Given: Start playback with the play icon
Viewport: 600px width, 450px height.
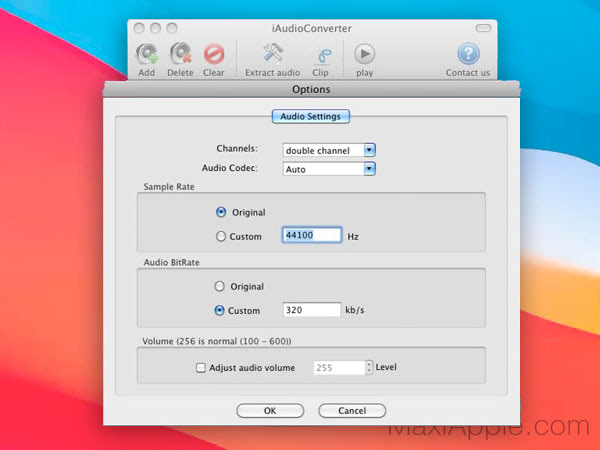Looking at the screenshot, I should click(x=364, y=54).
